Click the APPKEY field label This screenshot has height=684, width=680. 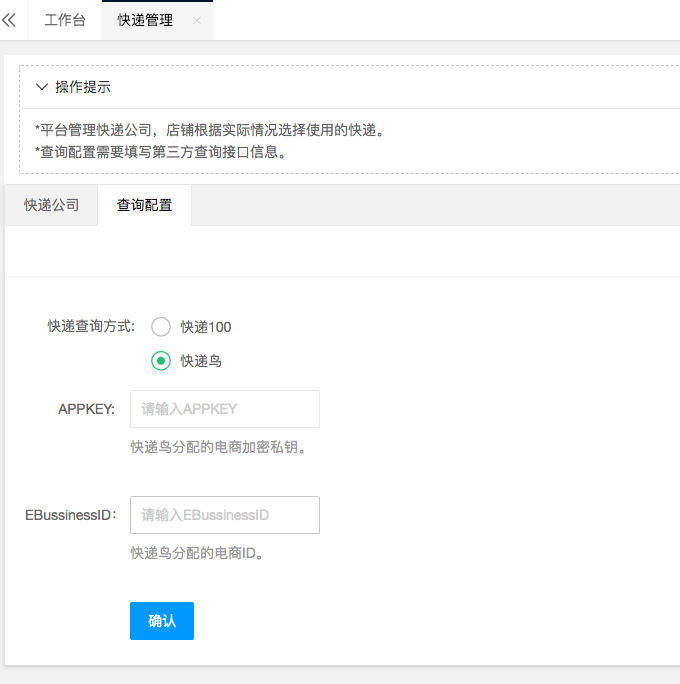[86, 409]
